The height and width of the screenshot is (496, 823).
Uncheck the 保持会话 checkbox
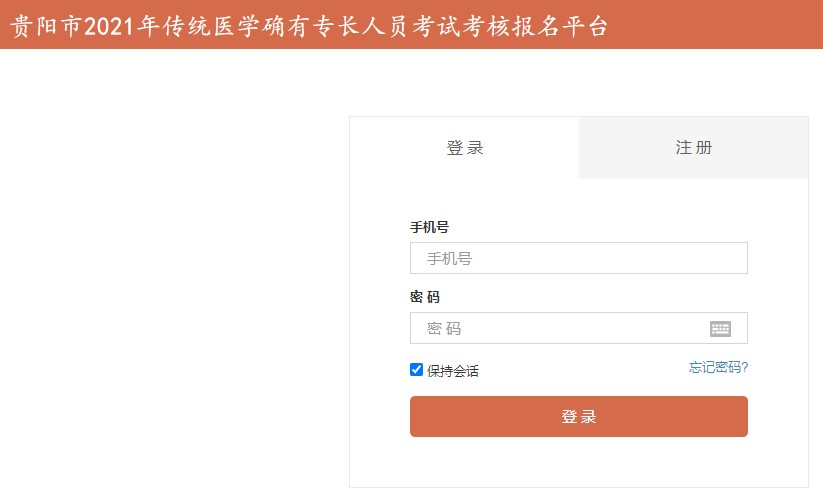click(417, 370)
